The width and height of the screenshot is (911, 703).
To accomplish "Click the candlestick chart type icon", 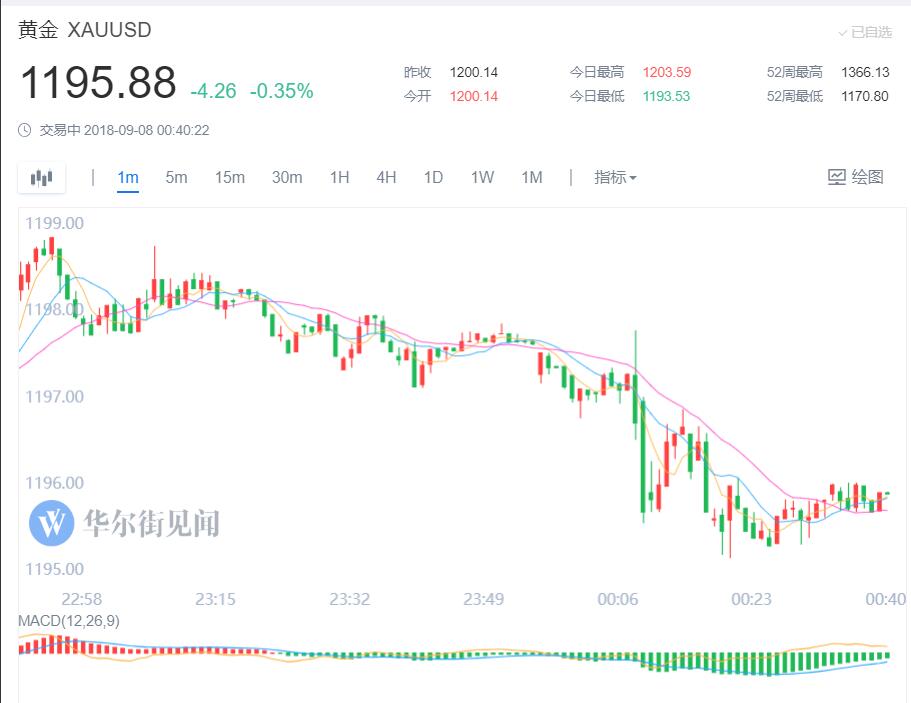I will [41, 178].
